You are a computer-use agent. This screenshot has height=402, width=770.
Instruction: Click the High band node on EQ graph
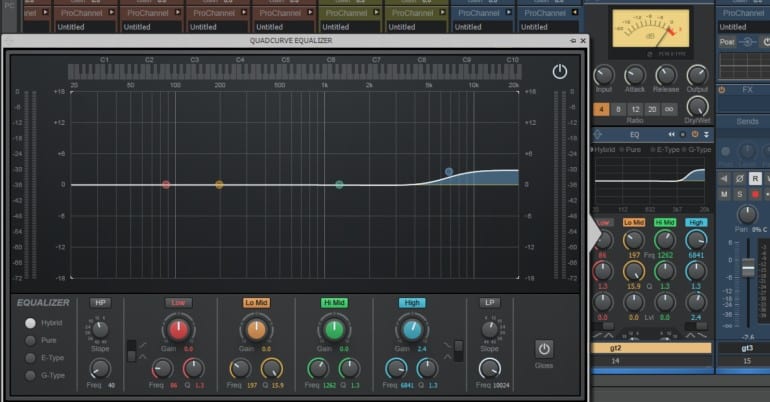[x=449, y=172]
